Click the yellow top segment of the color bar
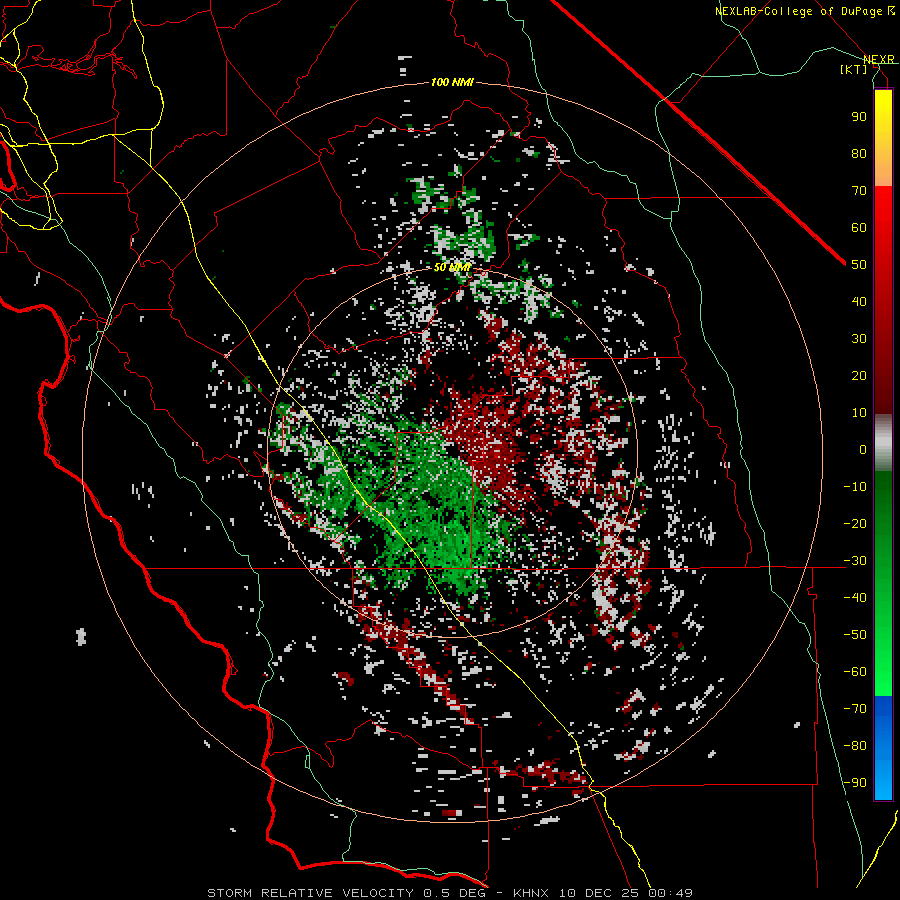The height and width of the screenshot is (900, 900). (x=883, y=138)
